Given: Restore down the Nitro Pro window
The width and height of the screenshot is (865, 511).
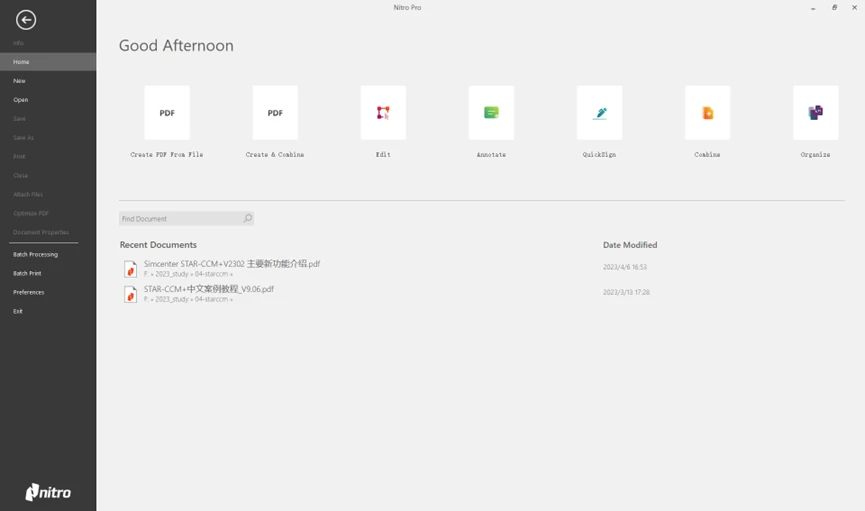Looking at the screenshot, I should [x=834, y=8].
